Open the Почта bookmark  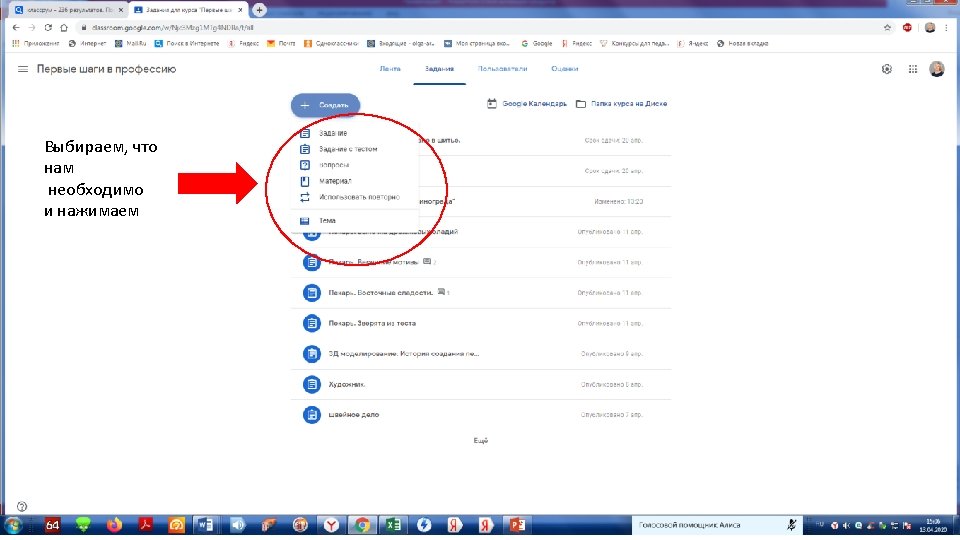[281, 43]
